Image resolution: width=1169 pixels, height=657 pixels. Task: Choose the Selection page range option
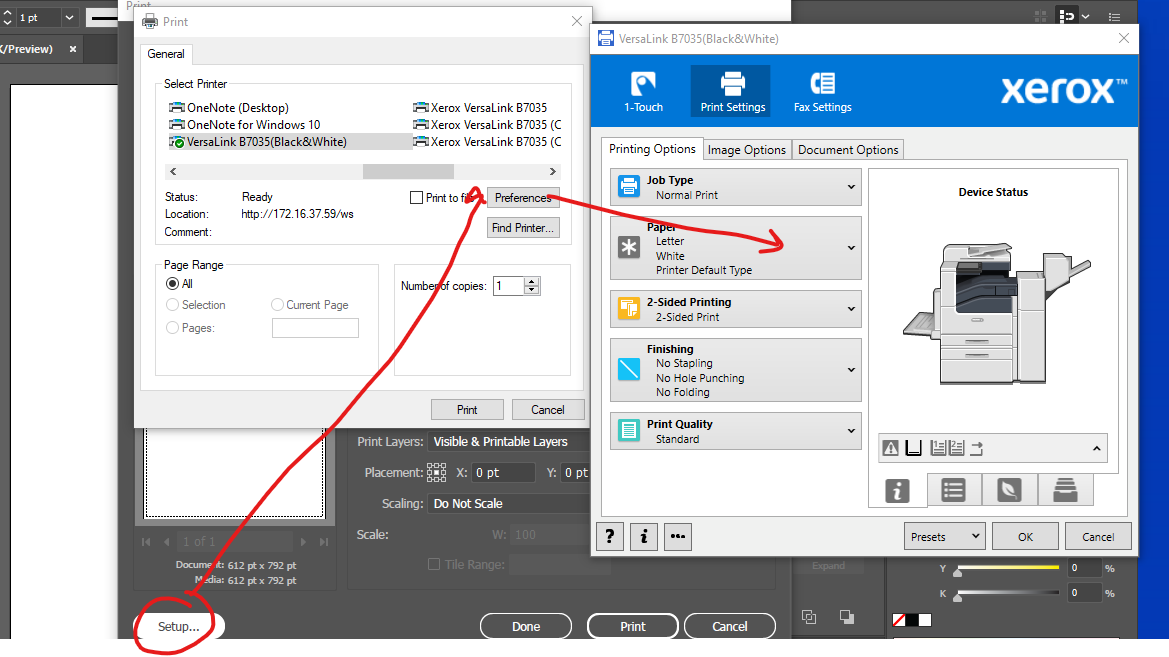[x=170, y=304]
